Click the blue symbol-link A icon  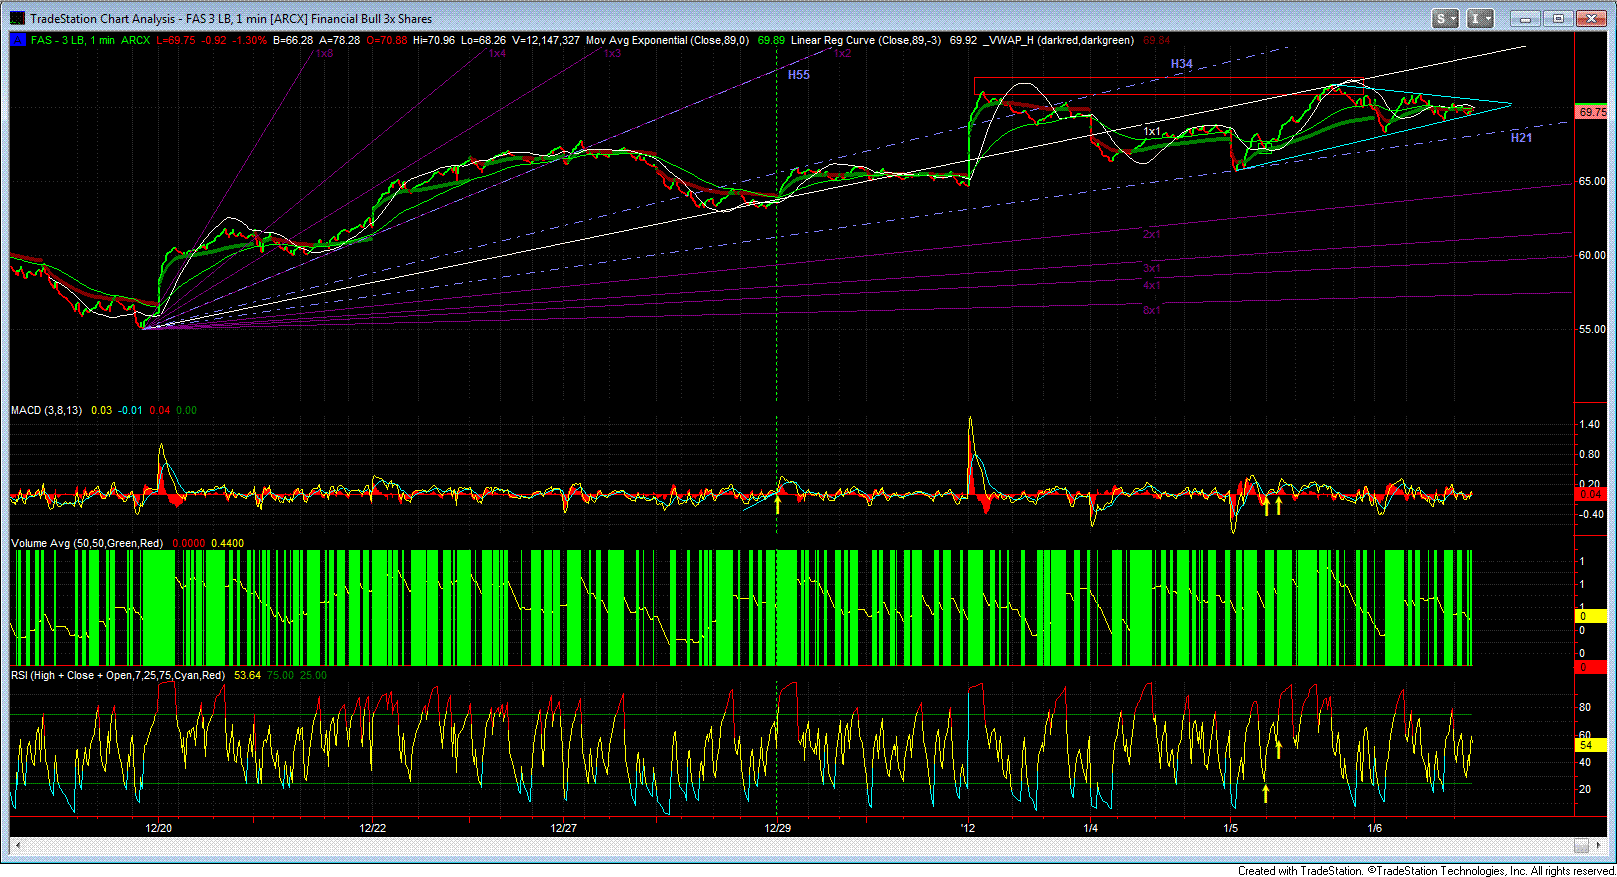click(x=17, y=40)
